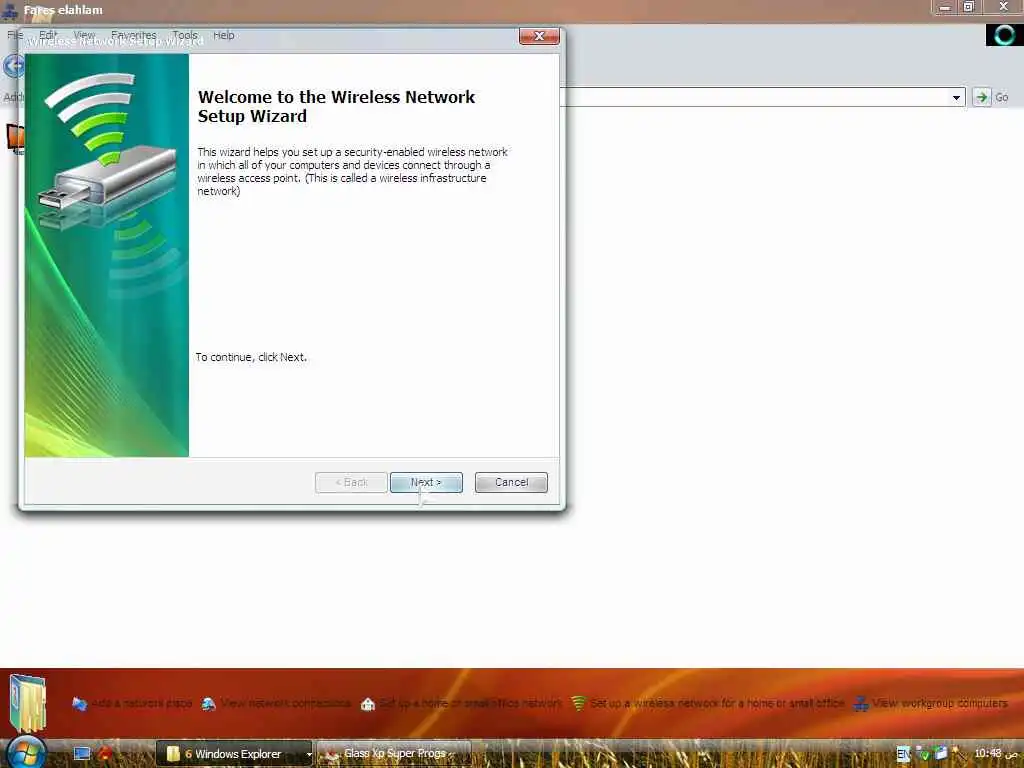Click the Show Desktop quick launch icon
Screen dimensions: 1024x768
coord(82,754)
